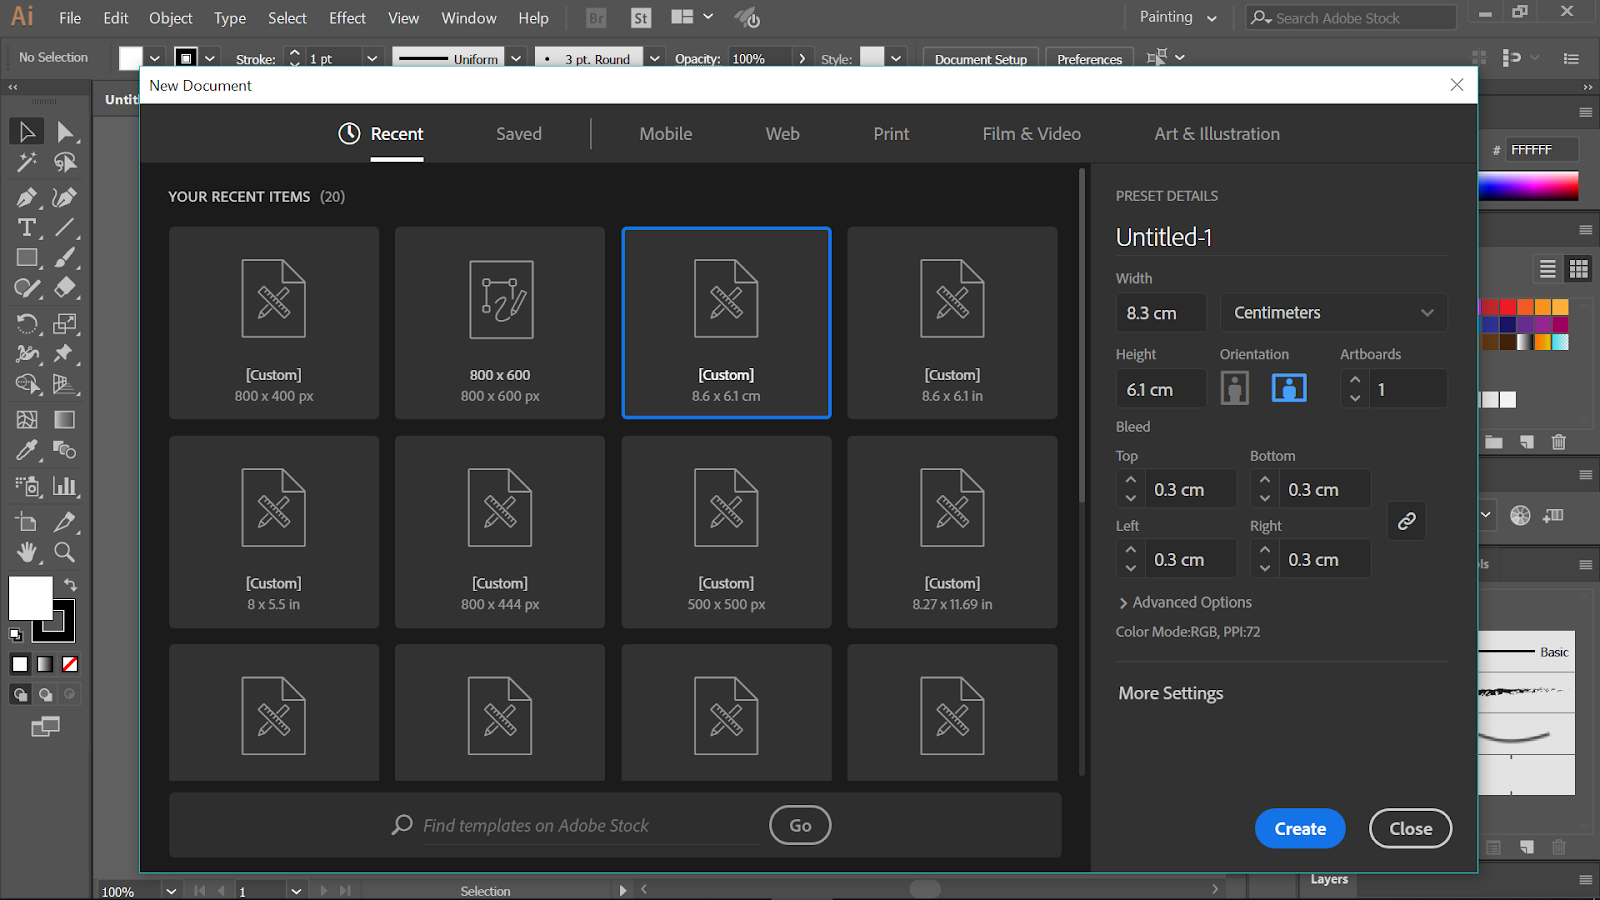The width and height of the screenshot is (1600, 900).
Task: Toggle the link bleed values chain icon
Action: [x=1406, y=521]
